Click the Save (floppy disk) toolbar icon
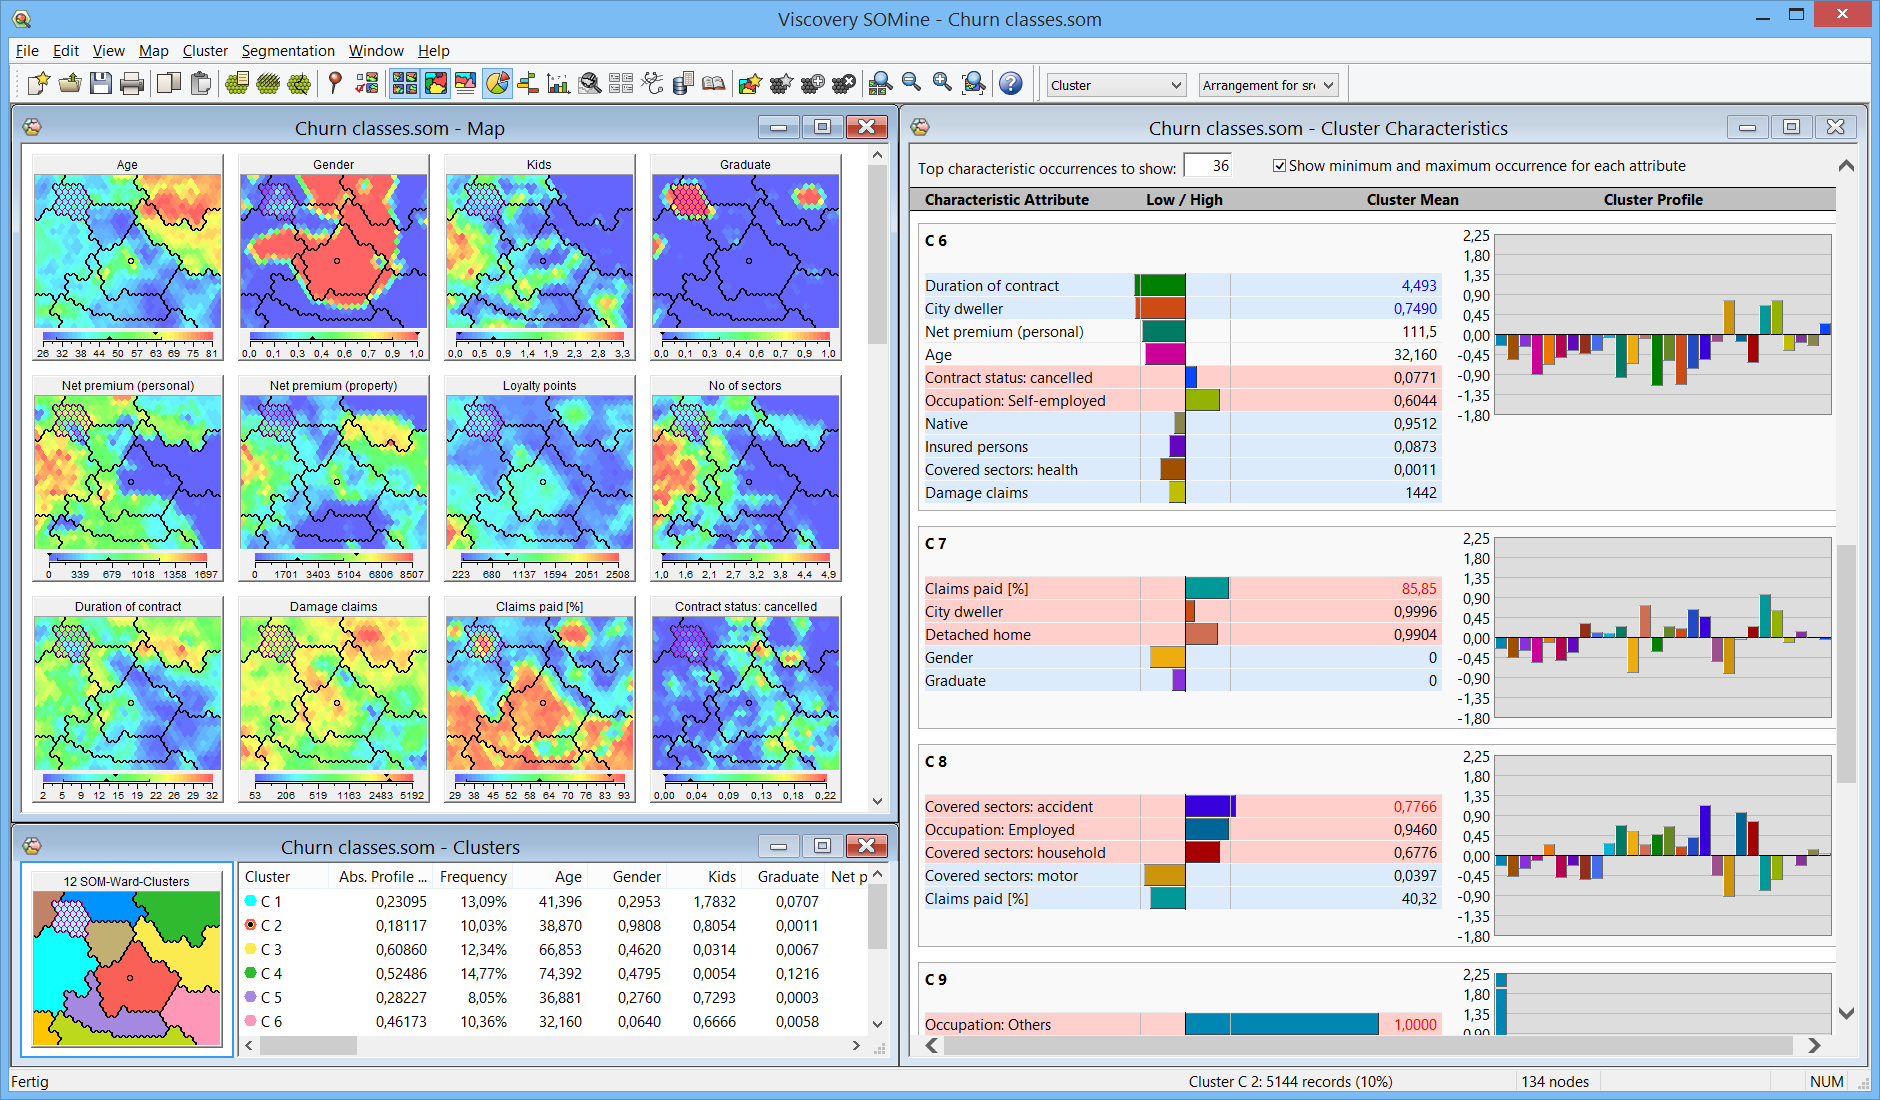Image resolution: width=1880 pixels, height=1100 pixels. coord(100,84)
